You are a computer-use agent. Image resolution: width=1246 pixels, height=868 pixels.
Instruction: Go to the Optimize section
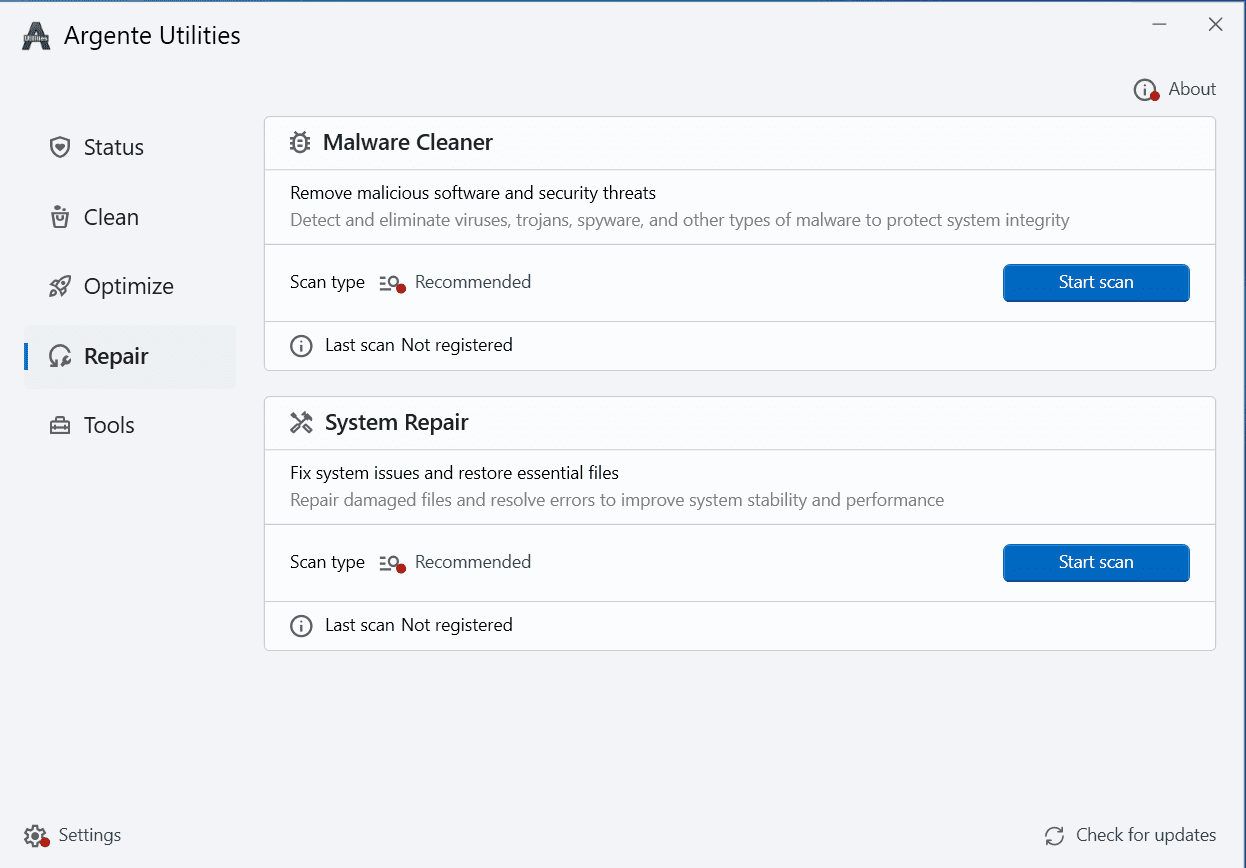pyautogui.click(x=128, y=287)
